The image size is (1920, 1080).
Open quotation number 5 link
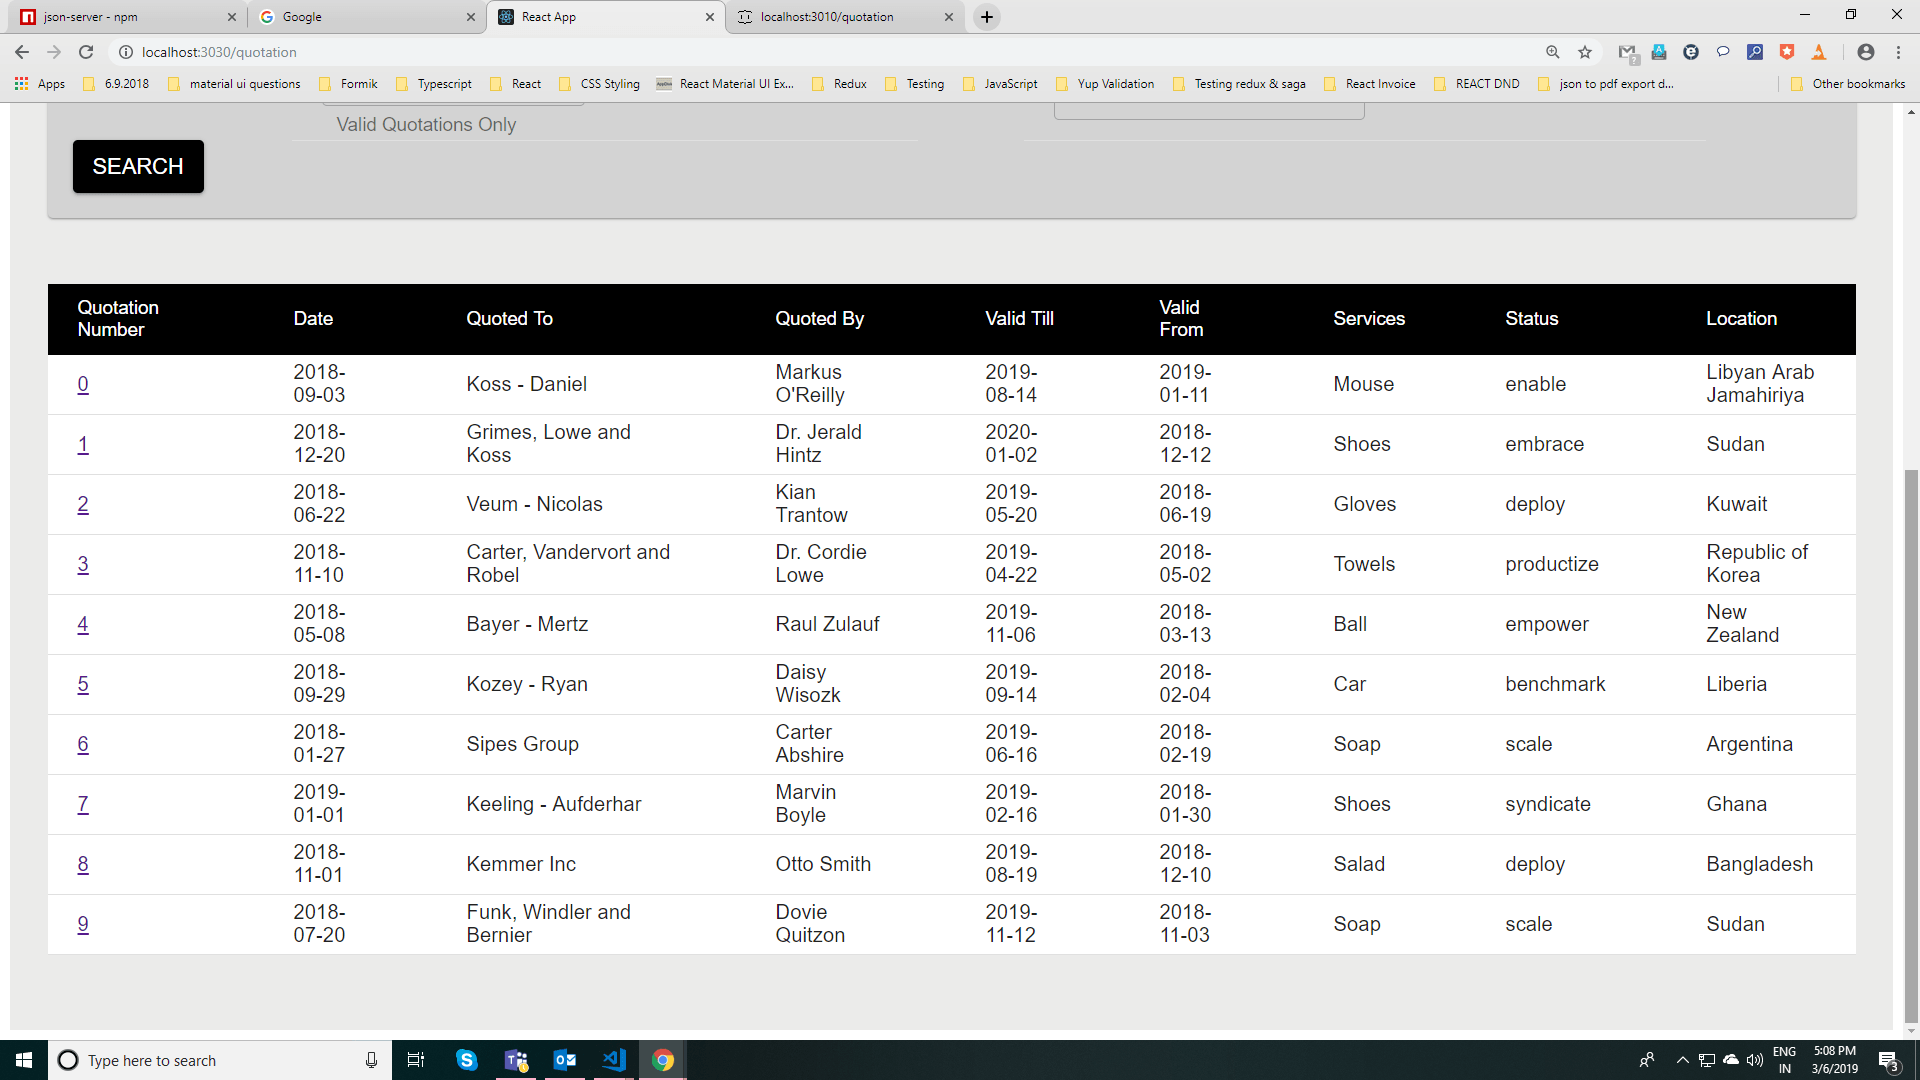(x=83, y=684)
